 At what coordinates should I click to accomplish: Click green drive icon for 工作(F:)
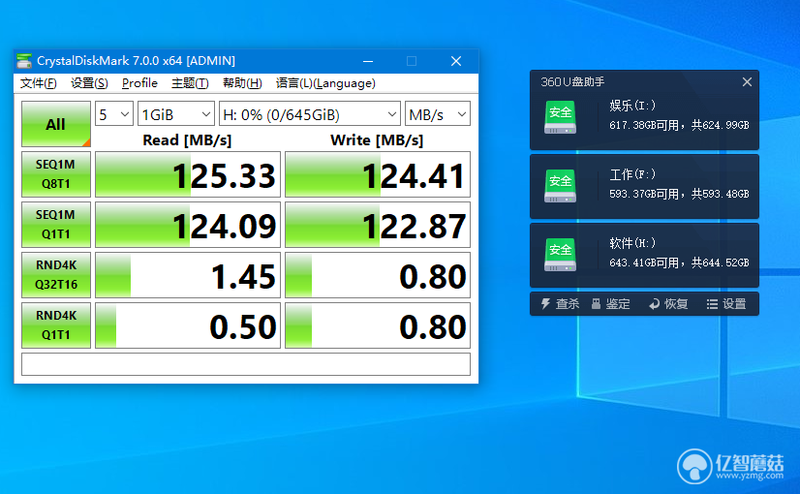point(560,186)
